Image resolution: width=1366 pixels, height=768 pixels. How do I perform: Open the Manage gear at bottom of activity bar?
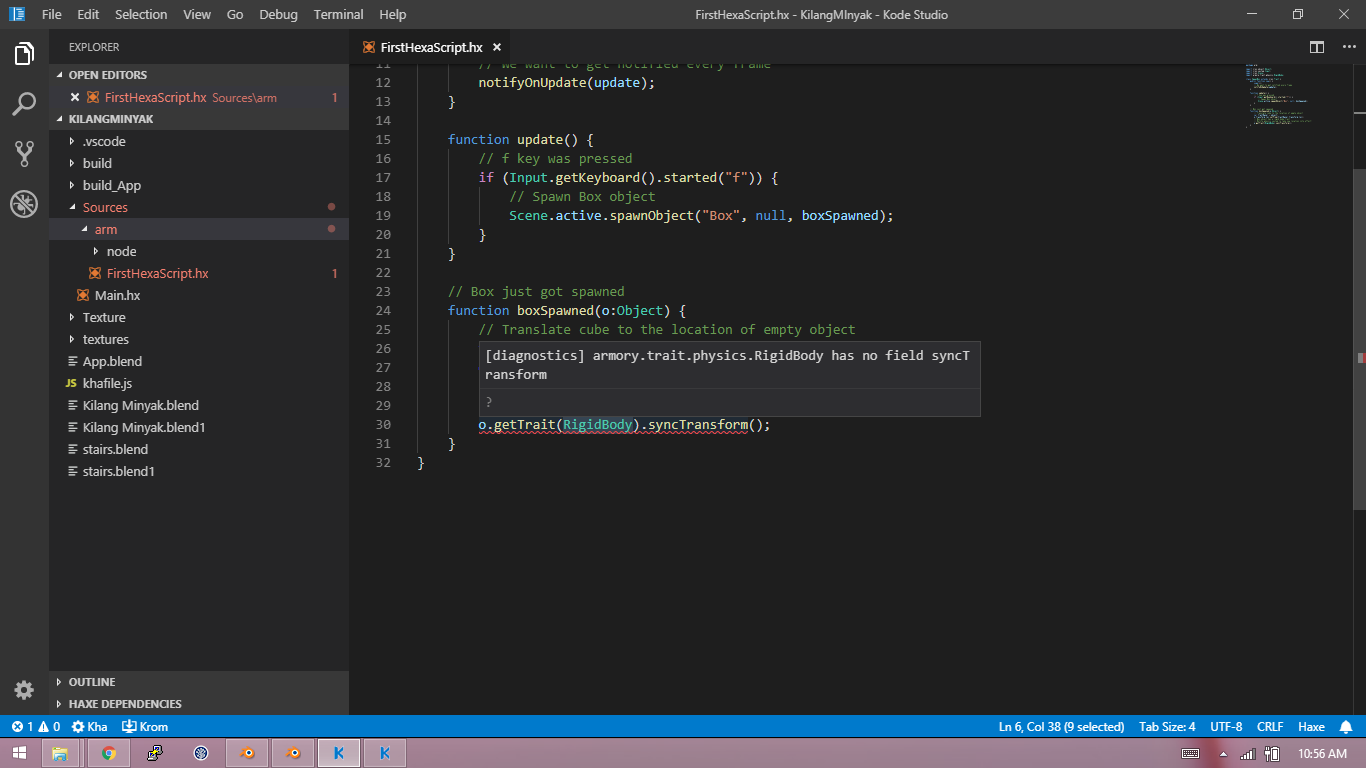[x=24, y=690]
